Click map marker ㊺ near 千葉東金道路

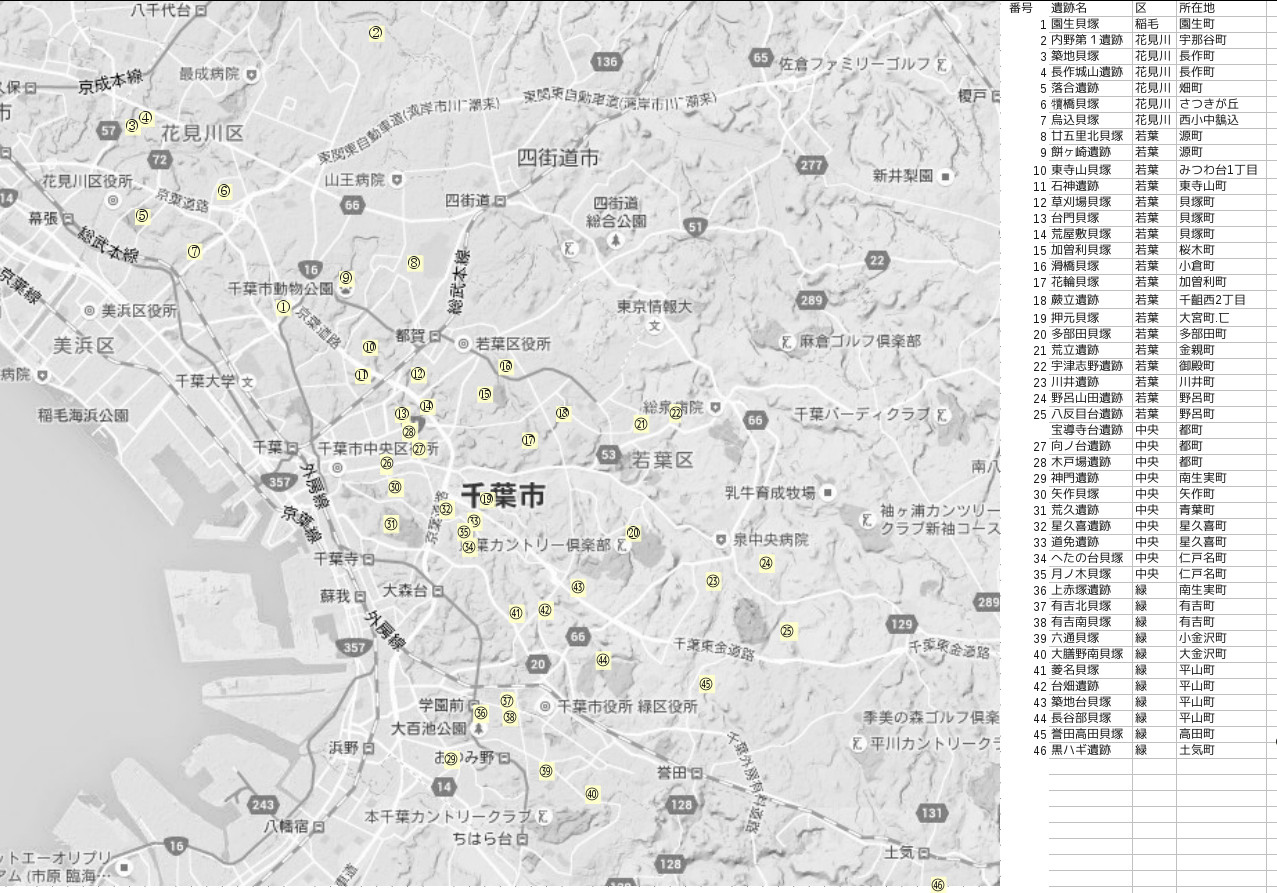pos(706,685)
